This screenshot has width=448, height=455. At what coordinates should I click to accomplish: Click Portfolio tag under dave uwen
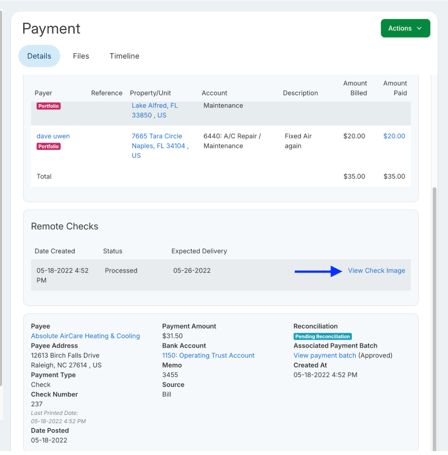[x=49, y=146]
